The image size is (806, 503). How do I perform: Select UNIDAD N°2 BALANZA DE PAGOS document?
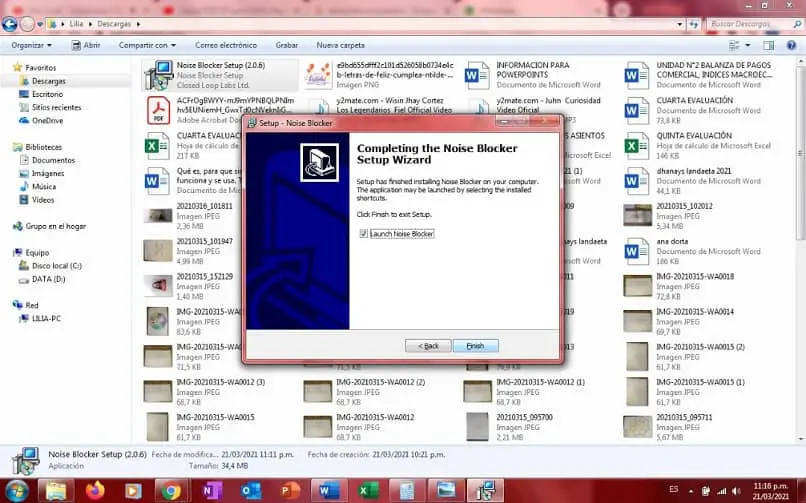coord(700,75)
